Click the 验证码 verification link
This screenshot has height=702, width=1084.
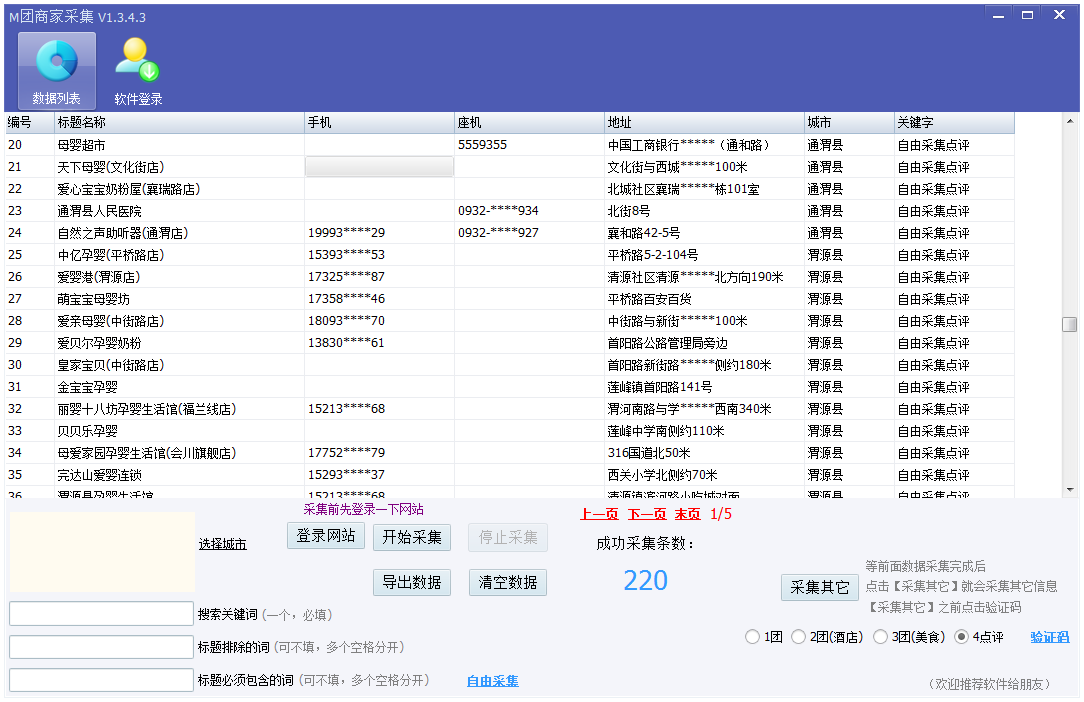click(x=1049, y=637)
